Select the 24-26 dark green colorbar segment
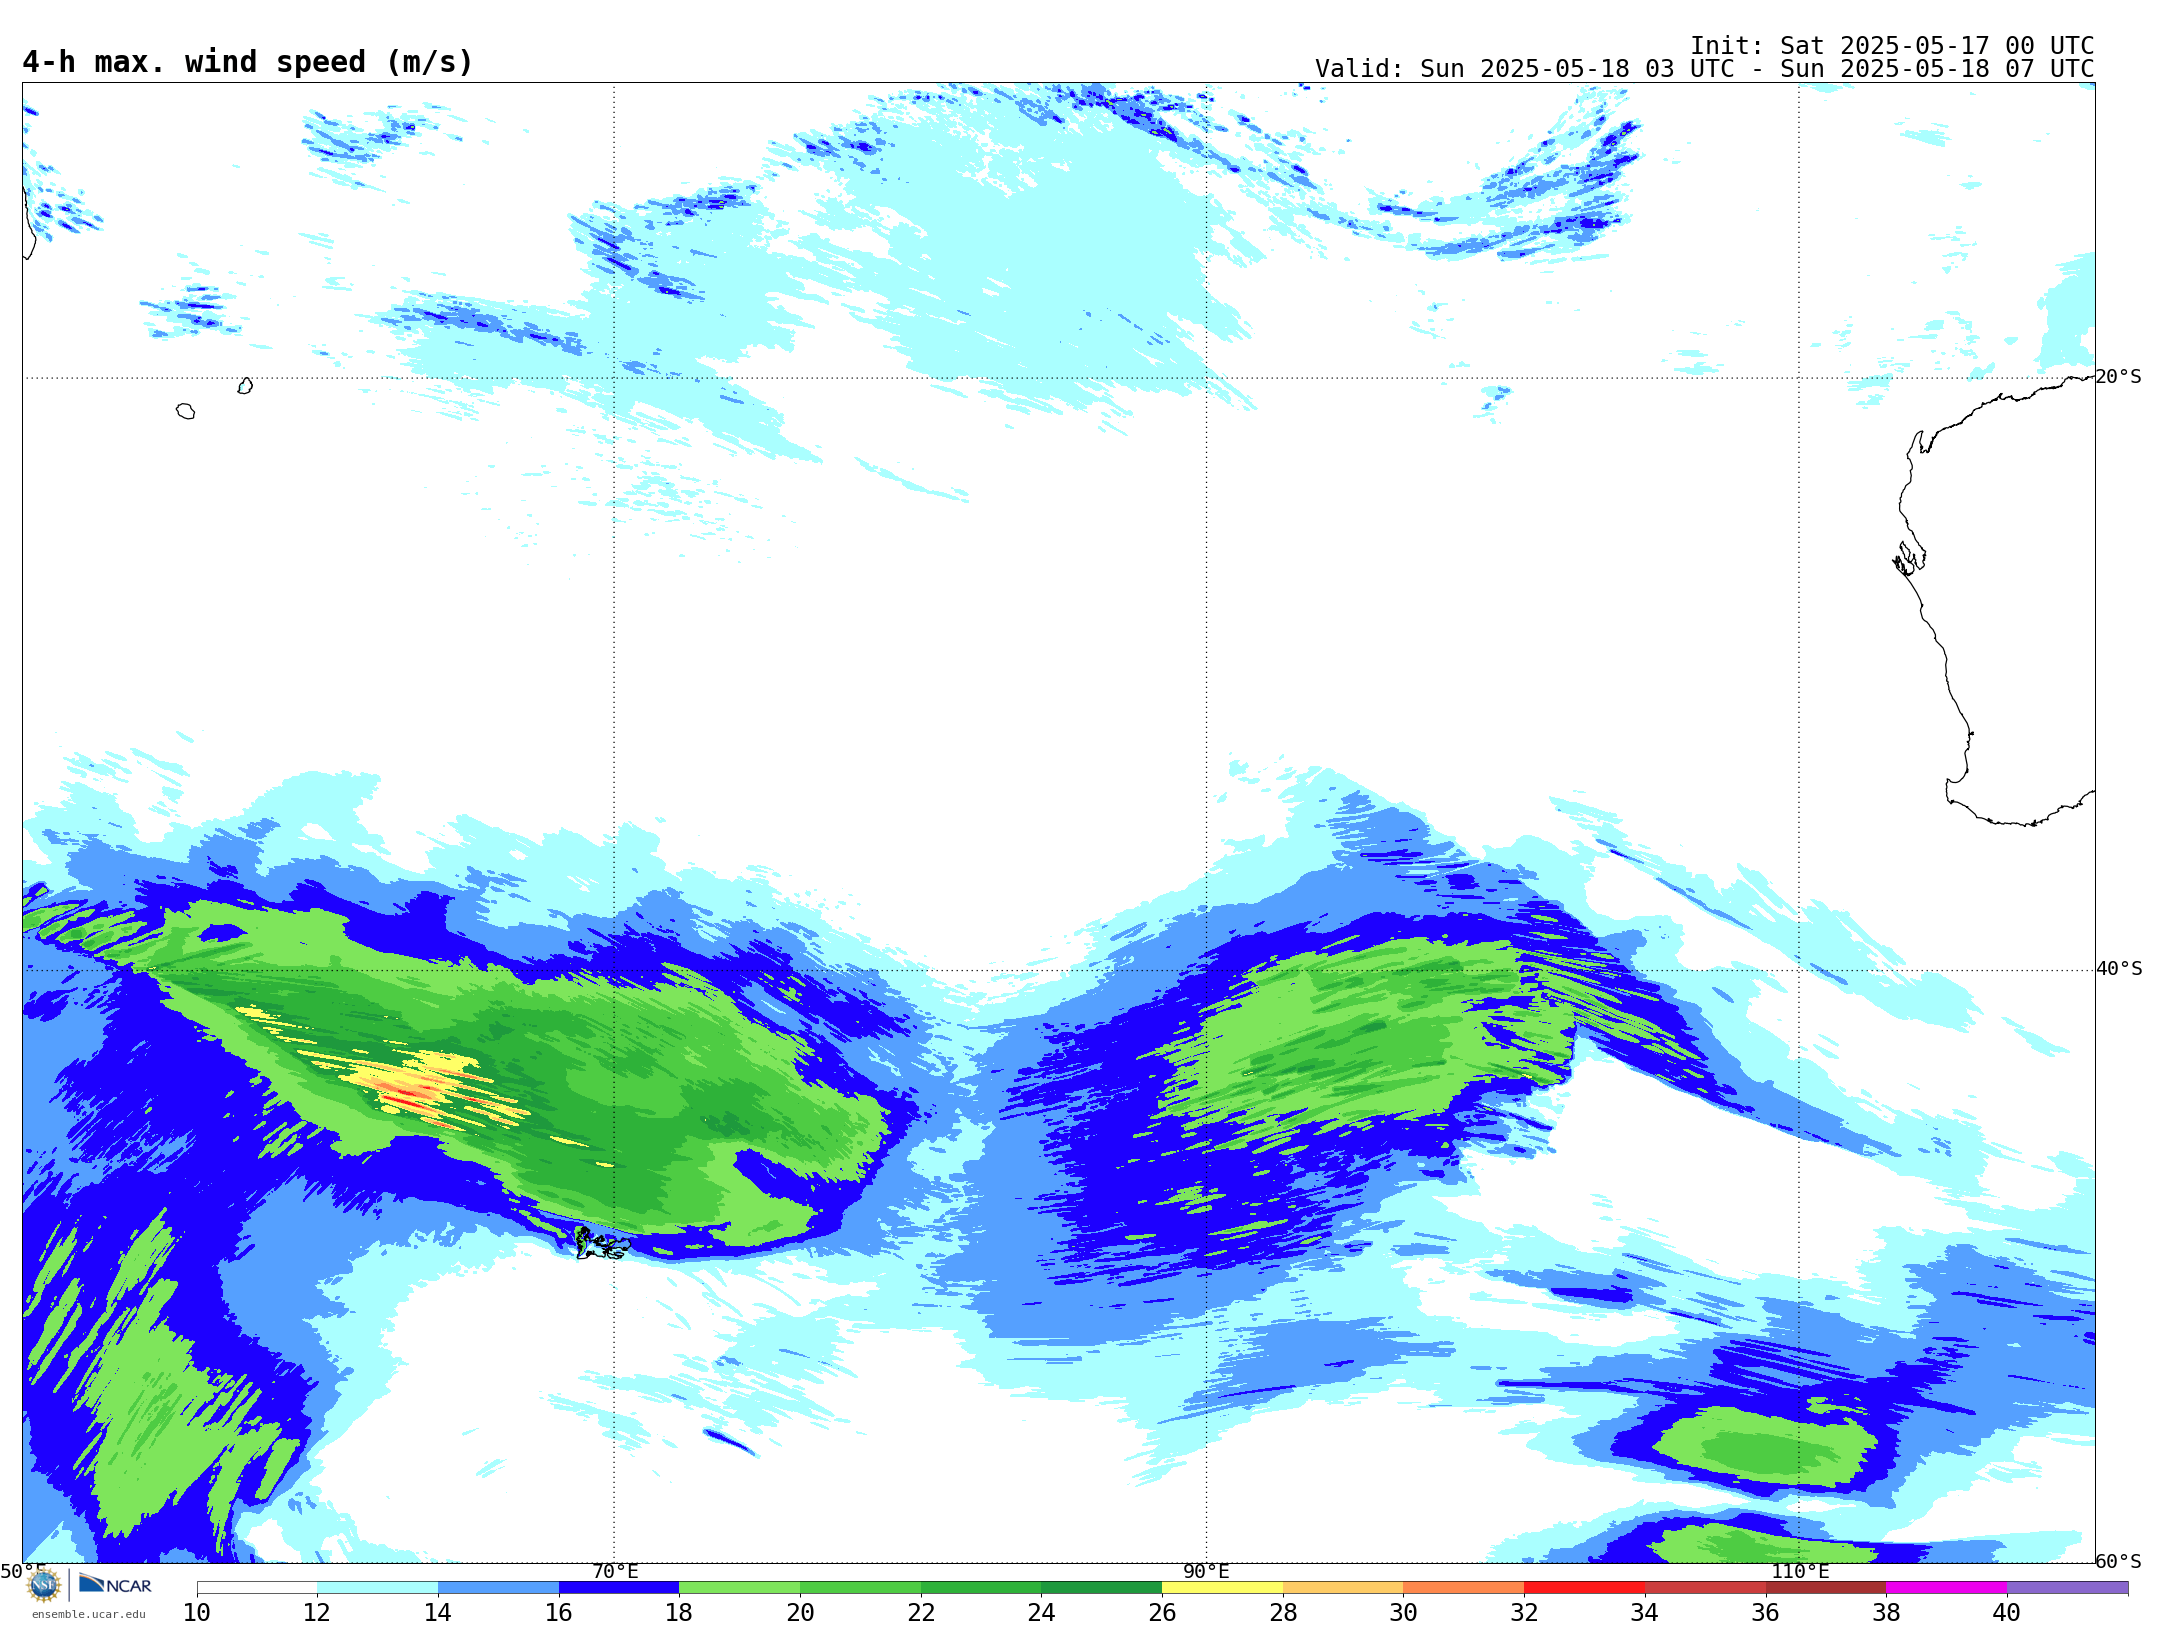Viewport: 2160px width, 1626px height. [x=1101, y=1588]
